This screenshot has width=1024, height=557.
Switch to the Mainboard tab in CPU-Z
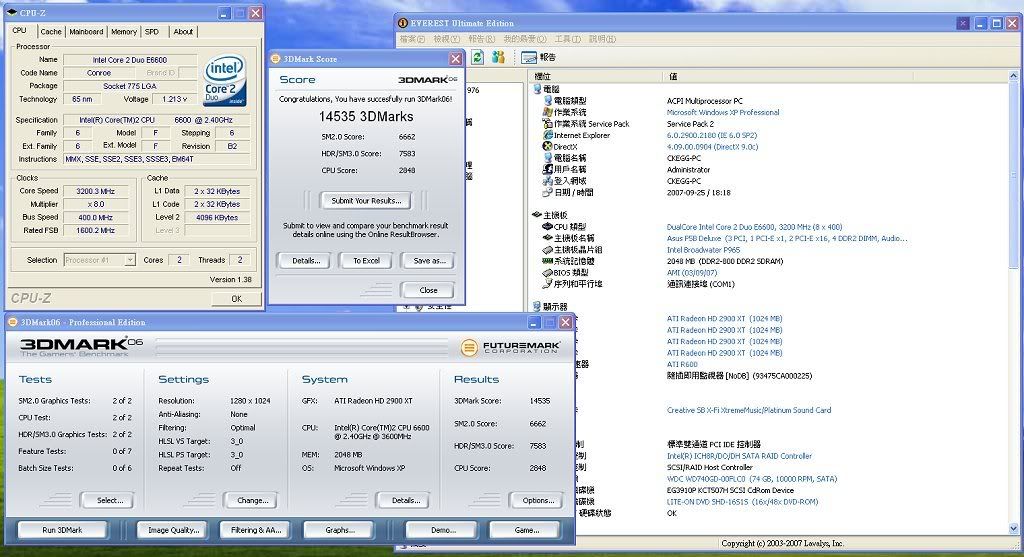tap(86, 31)
